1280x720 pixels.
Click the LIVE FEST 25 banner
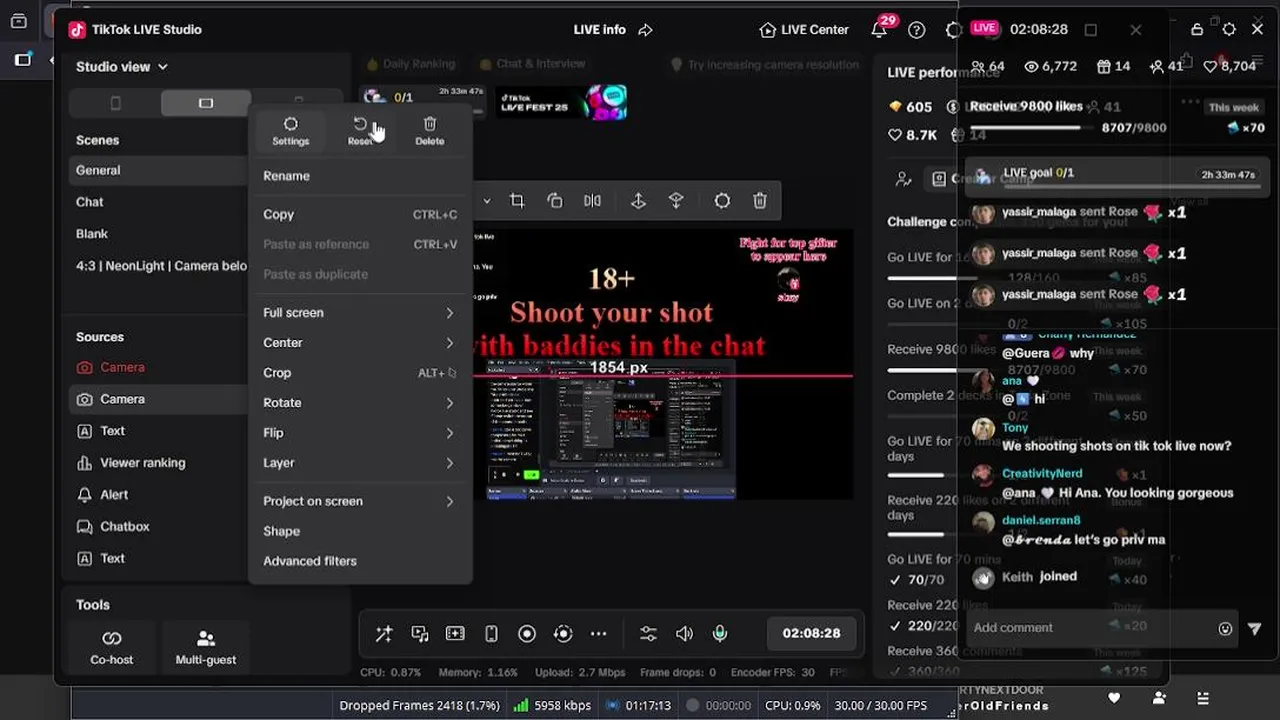pyautogui.click(x=561, y=101)
